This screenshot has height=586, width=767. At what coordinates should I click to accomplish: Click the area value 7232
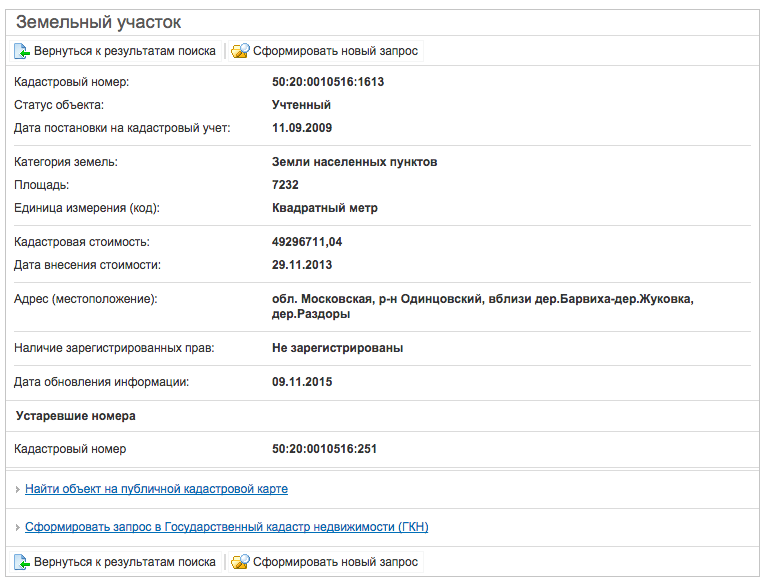click(285, 185)
